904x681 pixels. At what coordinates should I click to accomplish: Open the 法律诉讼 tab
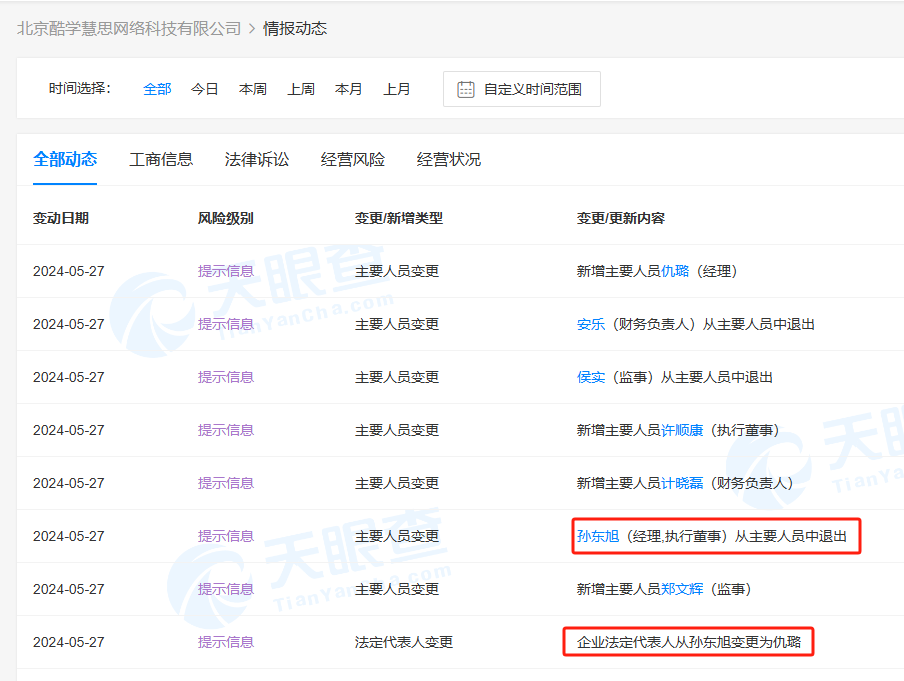point(257,159)
